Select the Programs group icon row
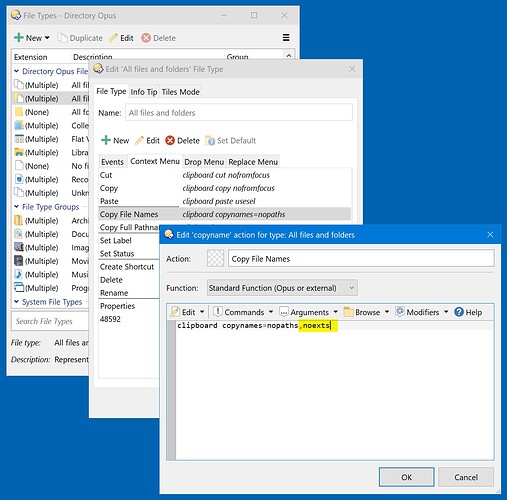This screenshot has width=507, height=500. coord(51,288)
